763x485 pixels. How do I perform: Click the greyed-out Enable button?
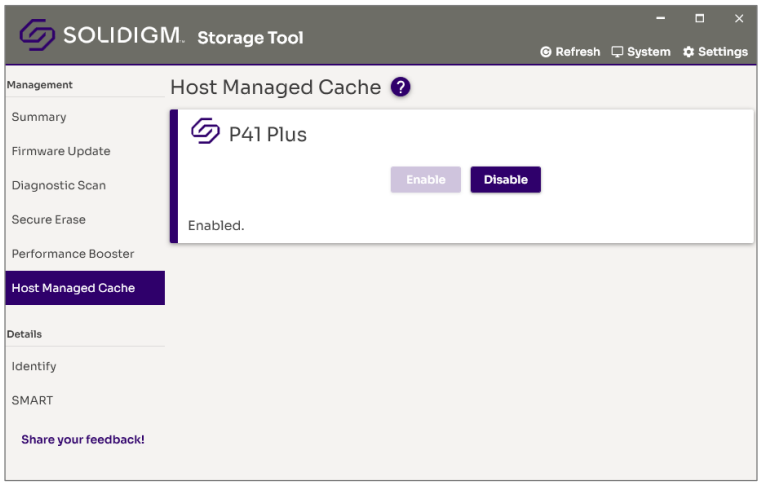(426, 180)
